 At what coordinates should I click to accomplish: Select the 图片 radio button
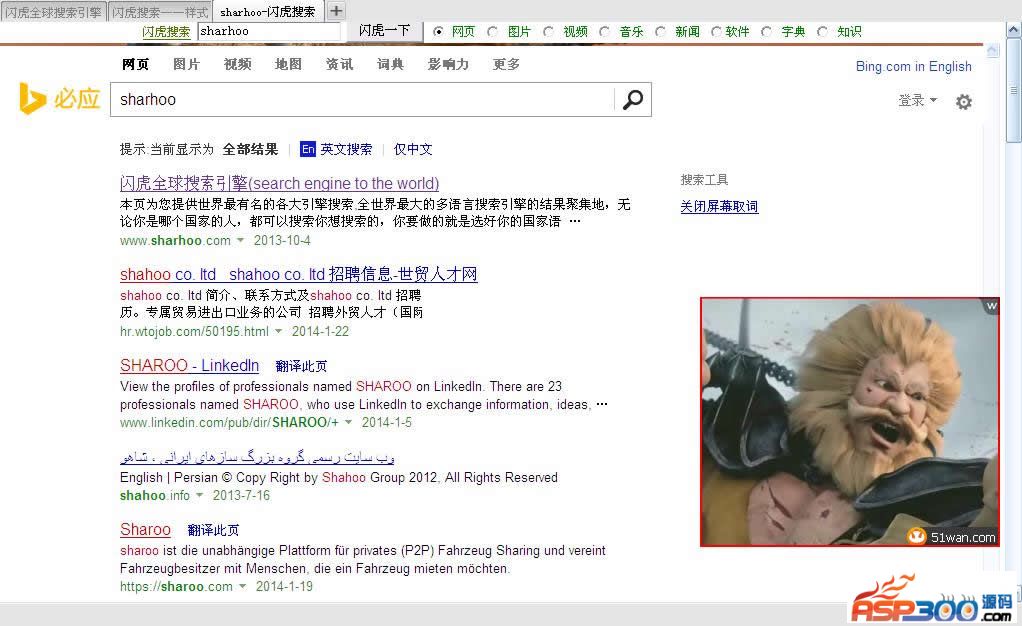(493, 31)
